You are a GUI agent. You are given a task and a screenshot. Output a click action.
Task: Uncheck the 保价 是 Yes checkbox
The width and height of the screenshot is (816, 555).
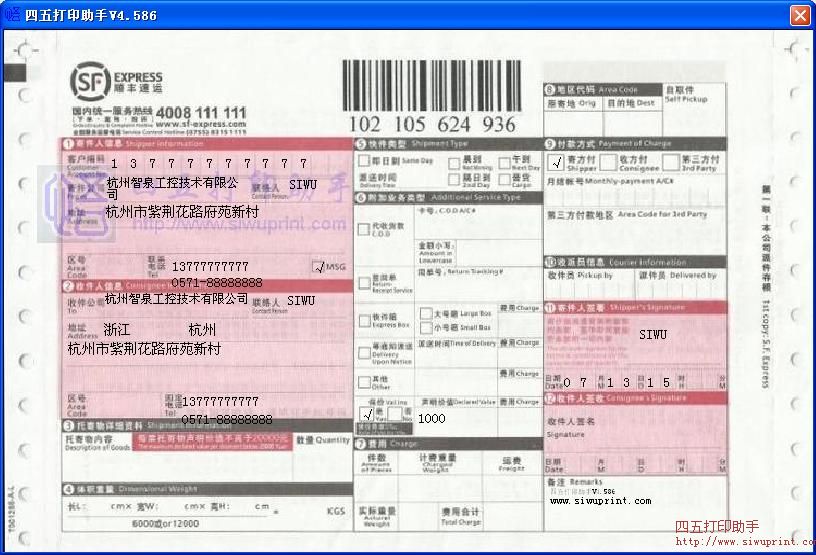coord(367,414)
